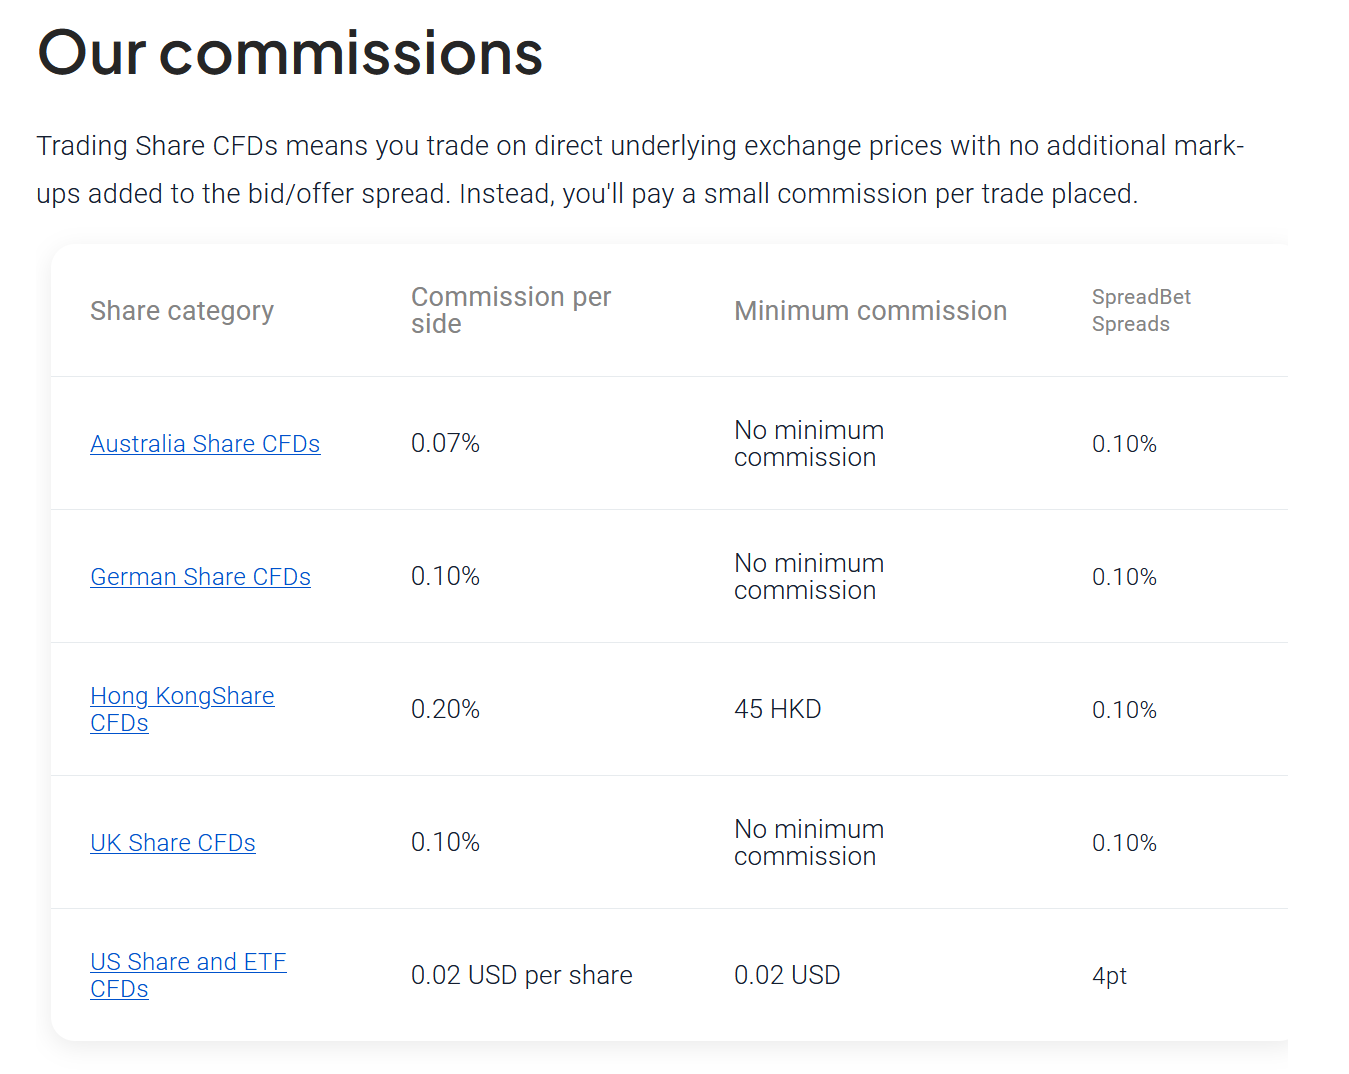Click German row No minimum commission text
This screenshot has height=1074, width=1349.
809,577
